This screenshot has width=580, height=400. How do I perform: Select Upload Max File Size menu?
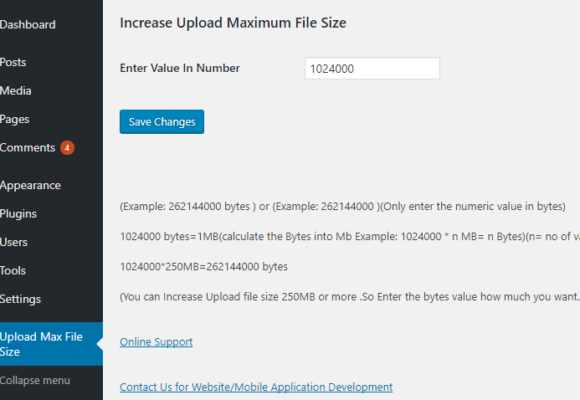point(41,344)
